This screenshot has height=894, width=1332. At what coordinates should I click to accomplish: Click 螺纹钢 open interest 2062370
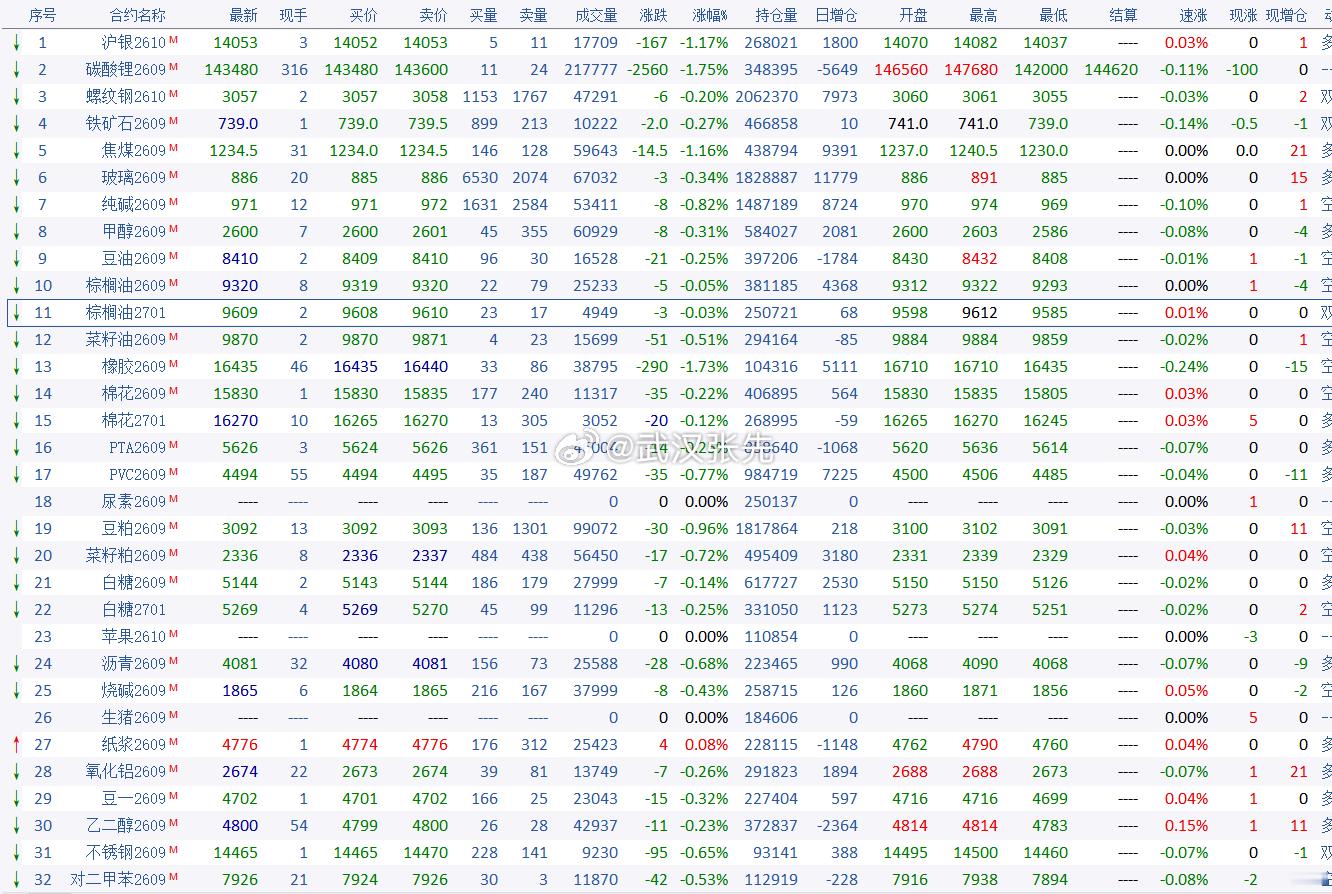coord(767,96)
